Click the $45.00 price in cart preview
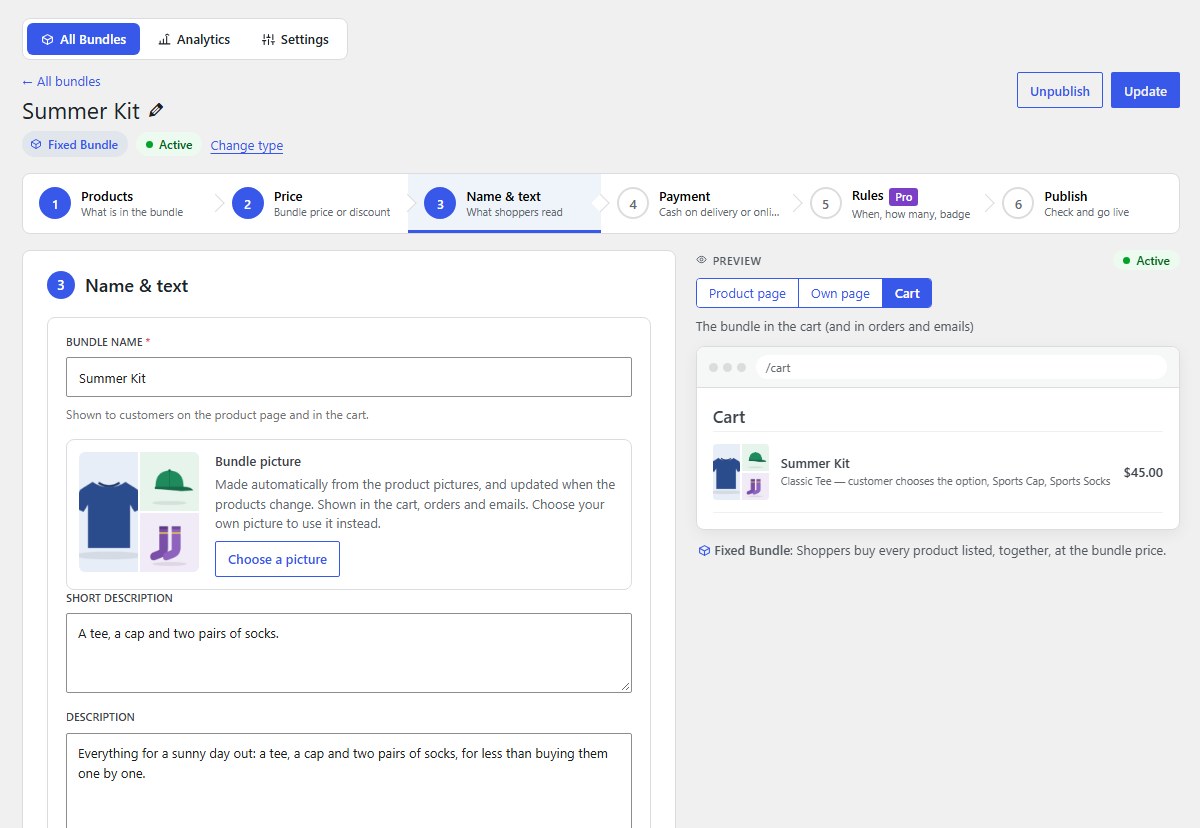This screenshot has height=828, width=1200. click(1143, 472)
